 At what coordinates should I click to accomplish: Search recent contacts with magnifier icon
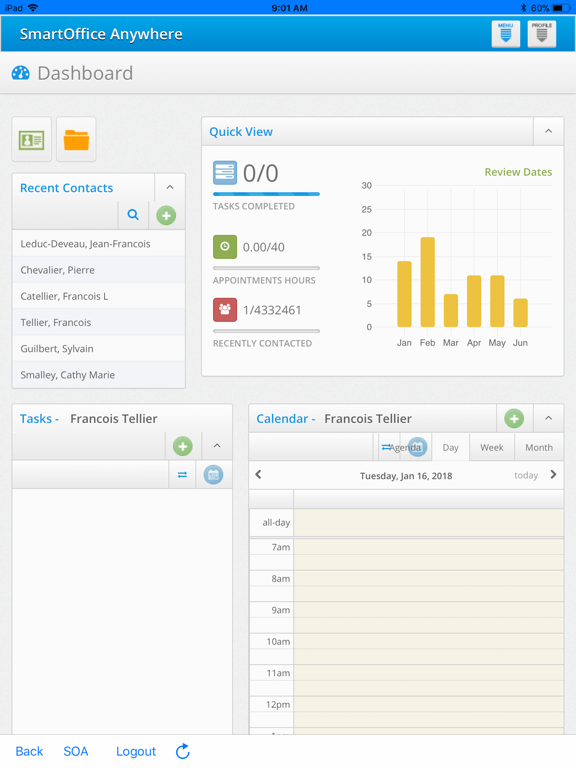coord(133,215)
